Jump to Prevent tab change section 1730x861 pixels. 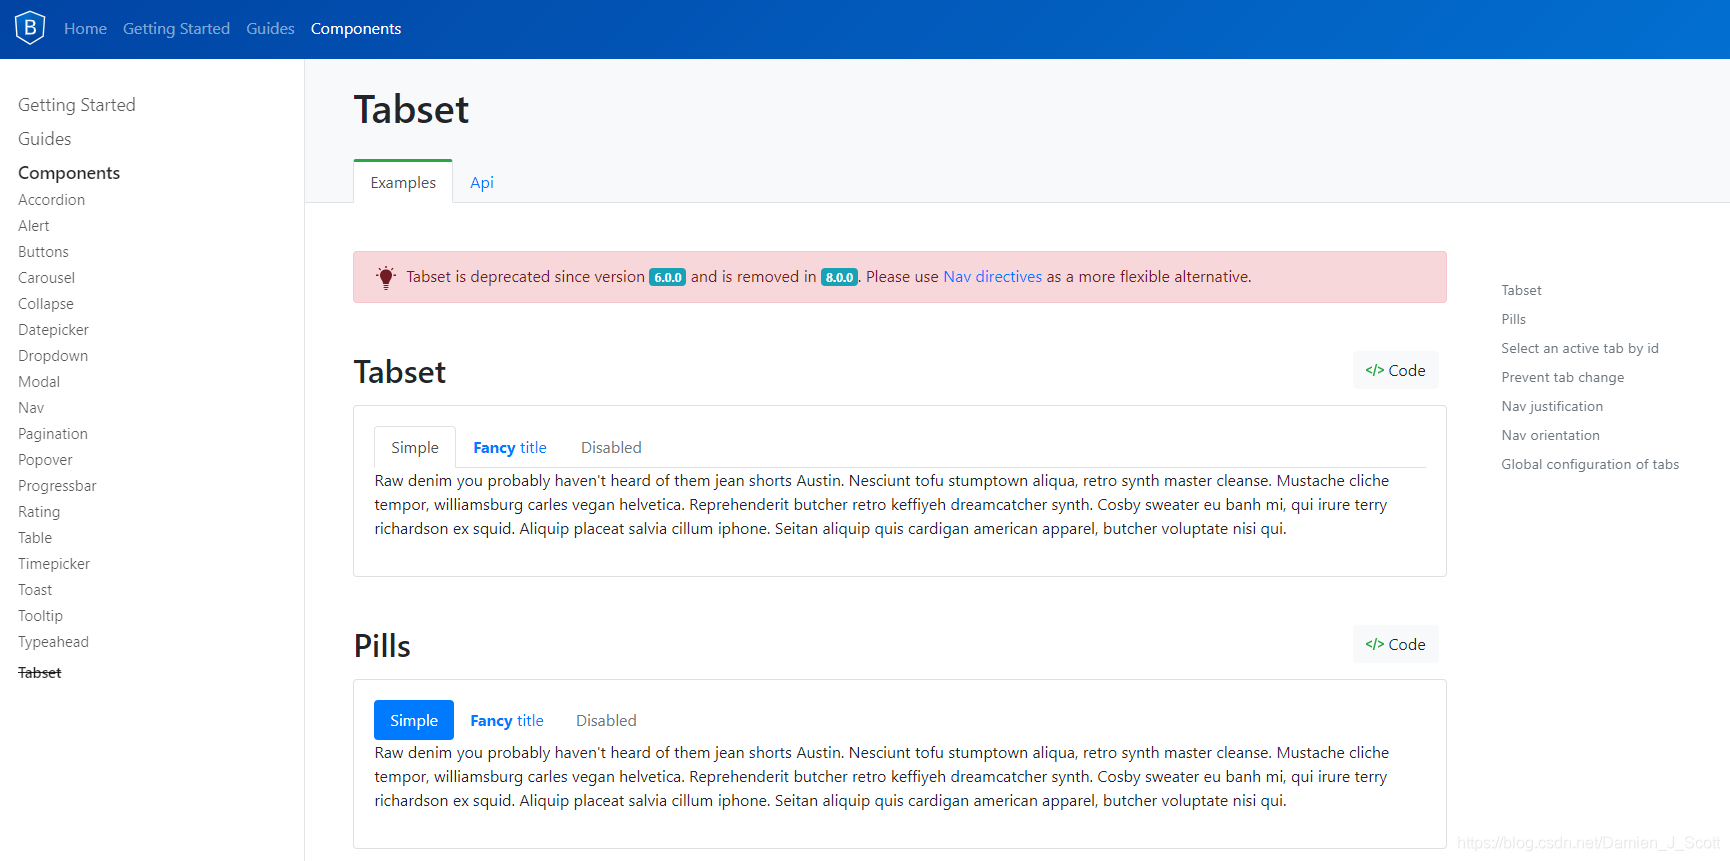[x=1562, y=377]
